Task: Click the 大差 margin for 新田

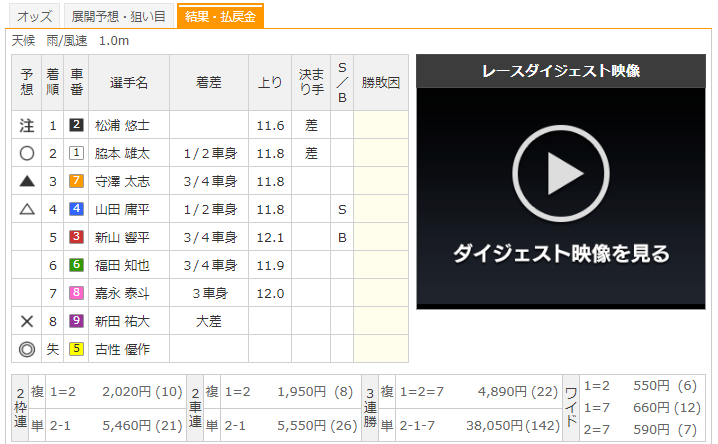Action: (209, 321)
